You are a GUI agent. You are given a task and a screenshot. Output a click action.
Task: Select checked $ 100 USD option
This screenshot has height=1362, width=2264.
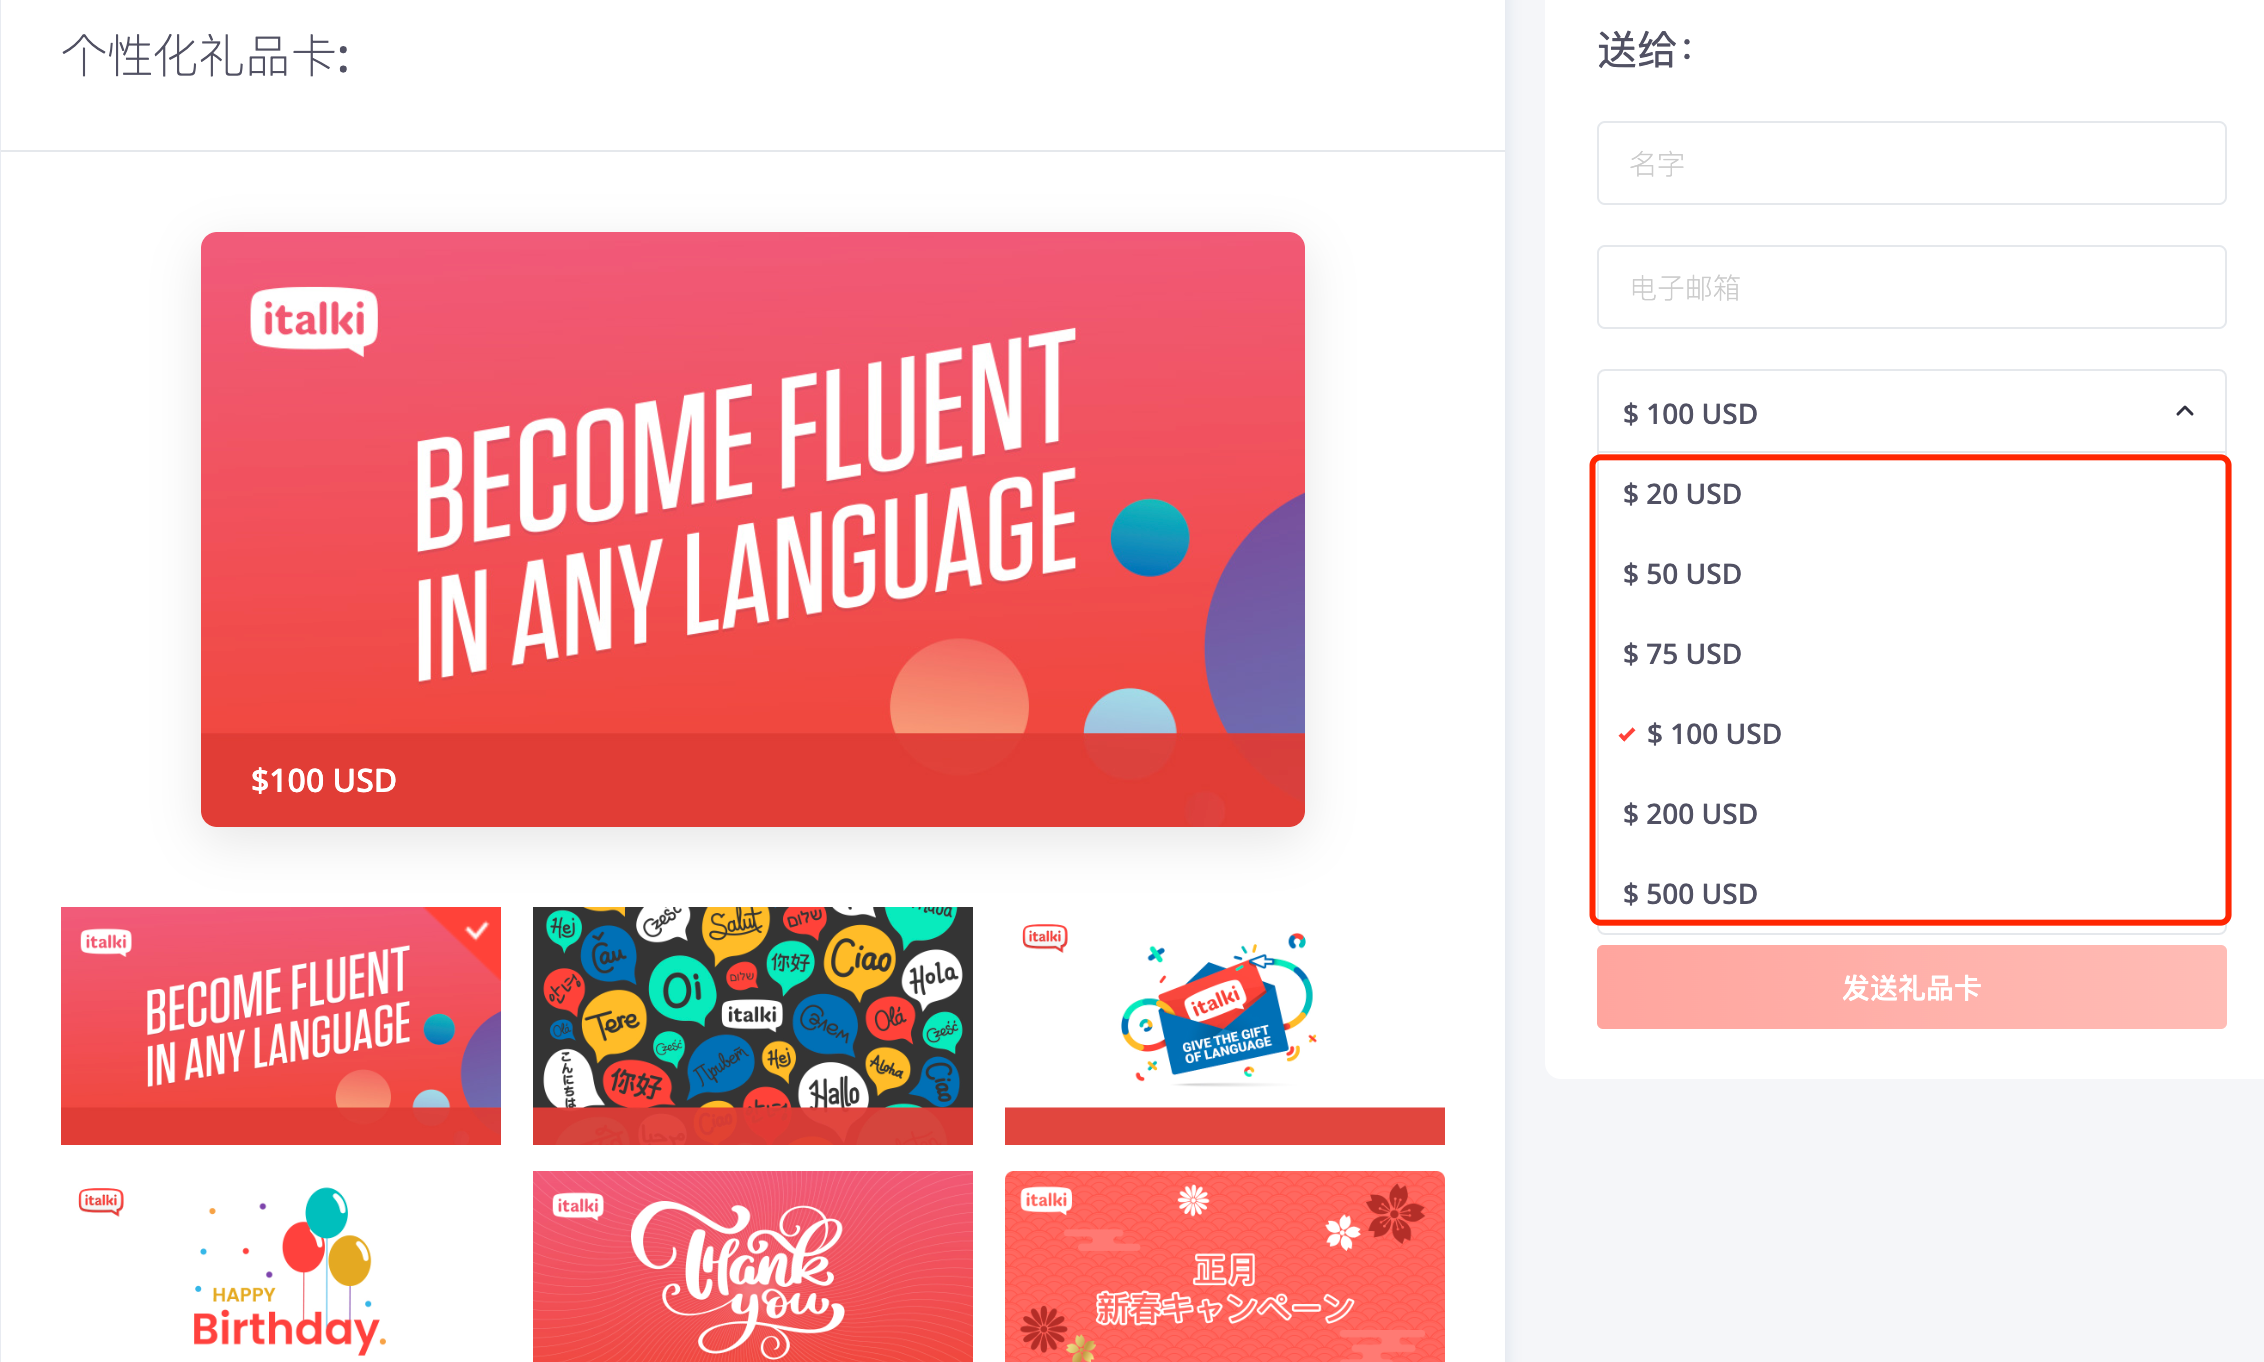pos(1712,734)
